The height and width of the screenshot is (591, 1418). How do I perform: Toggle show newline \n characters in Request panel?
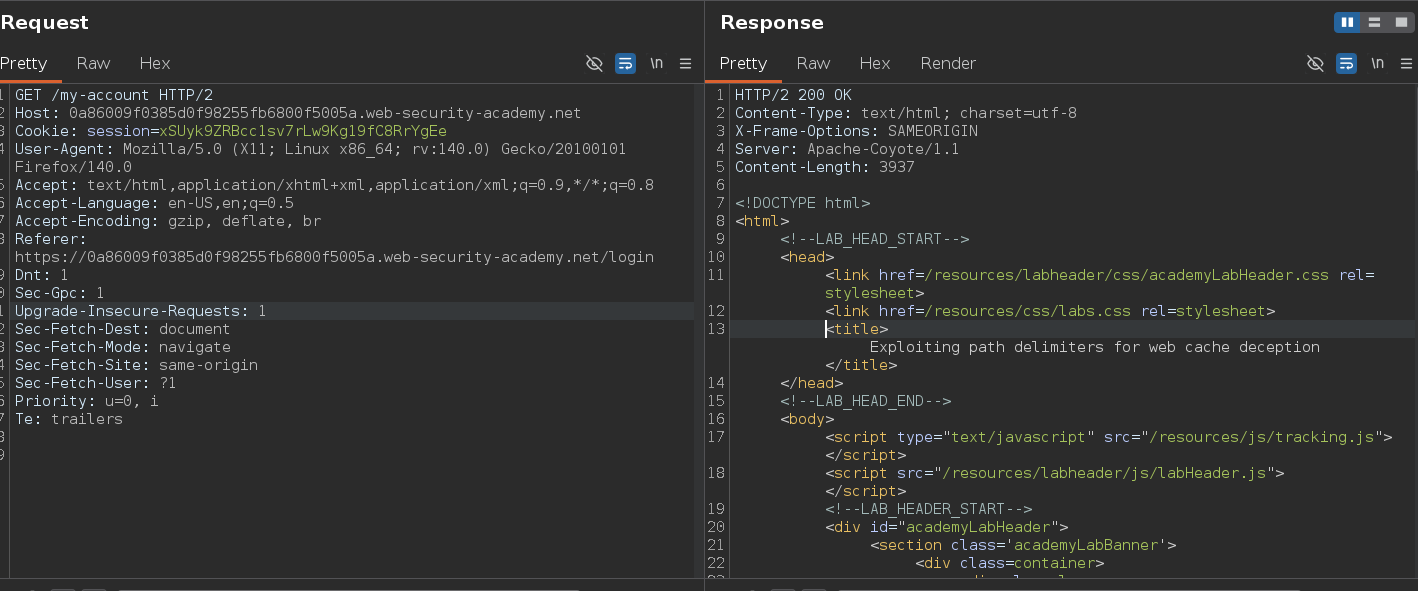[656, 63]
